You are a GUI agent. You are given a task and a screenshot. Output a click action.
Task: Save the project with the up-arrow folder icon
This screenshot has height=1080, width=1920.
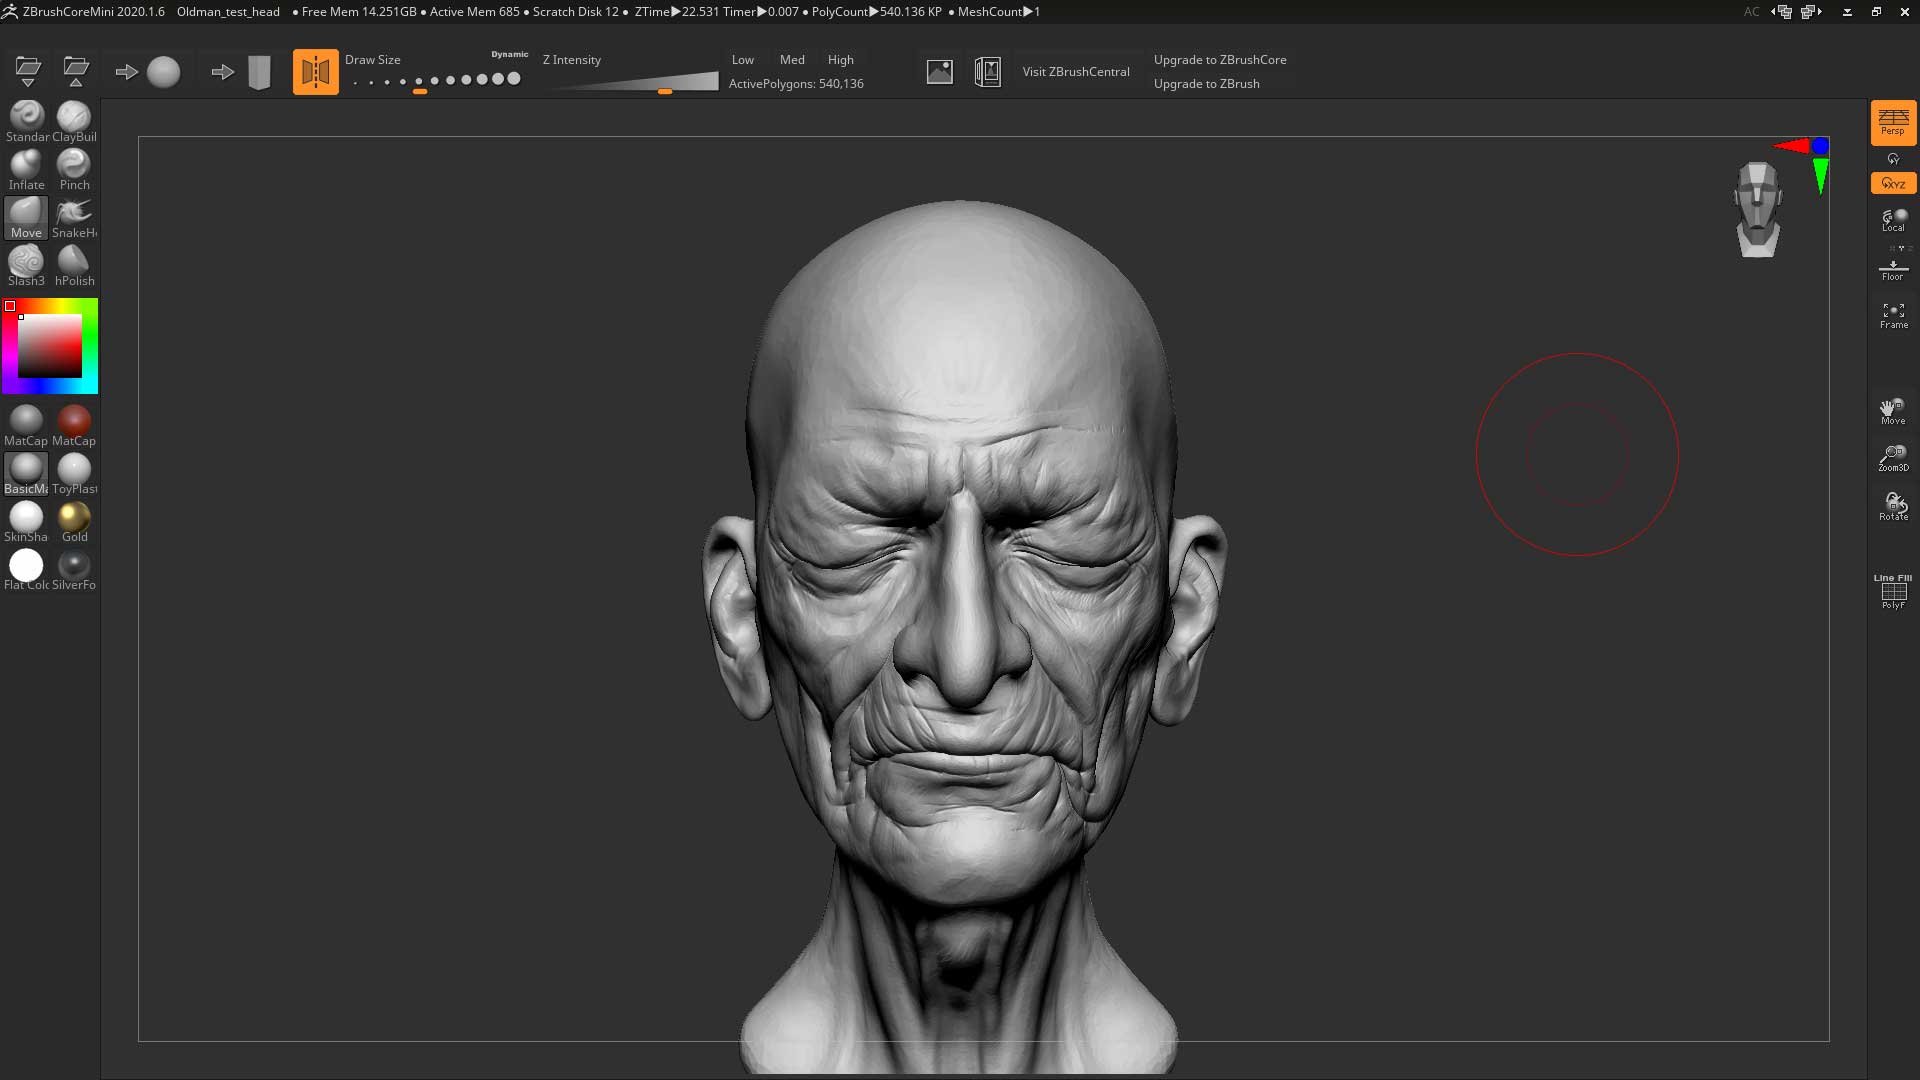pos(76,71)
